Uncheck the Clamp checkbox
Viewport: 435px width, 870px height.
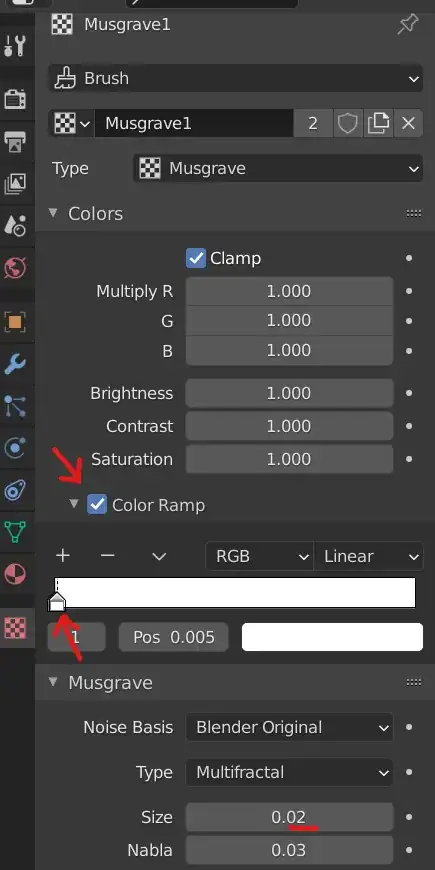point(195,258)
